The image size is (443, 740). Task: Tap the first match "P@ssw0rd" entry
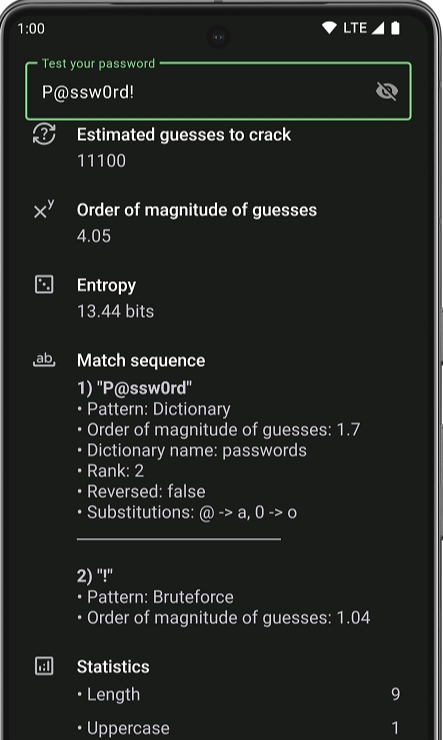[x=134, y=388]
